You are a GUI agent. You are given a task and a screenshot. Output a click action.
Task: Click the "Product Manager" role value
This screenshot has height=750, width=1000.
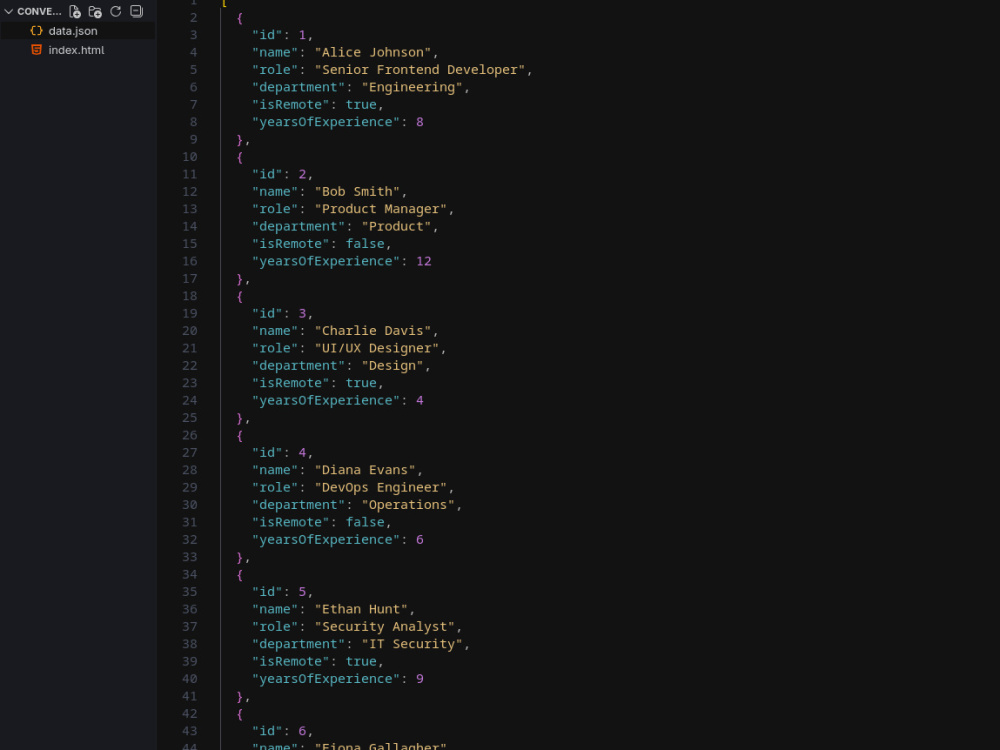pos(381,209)
